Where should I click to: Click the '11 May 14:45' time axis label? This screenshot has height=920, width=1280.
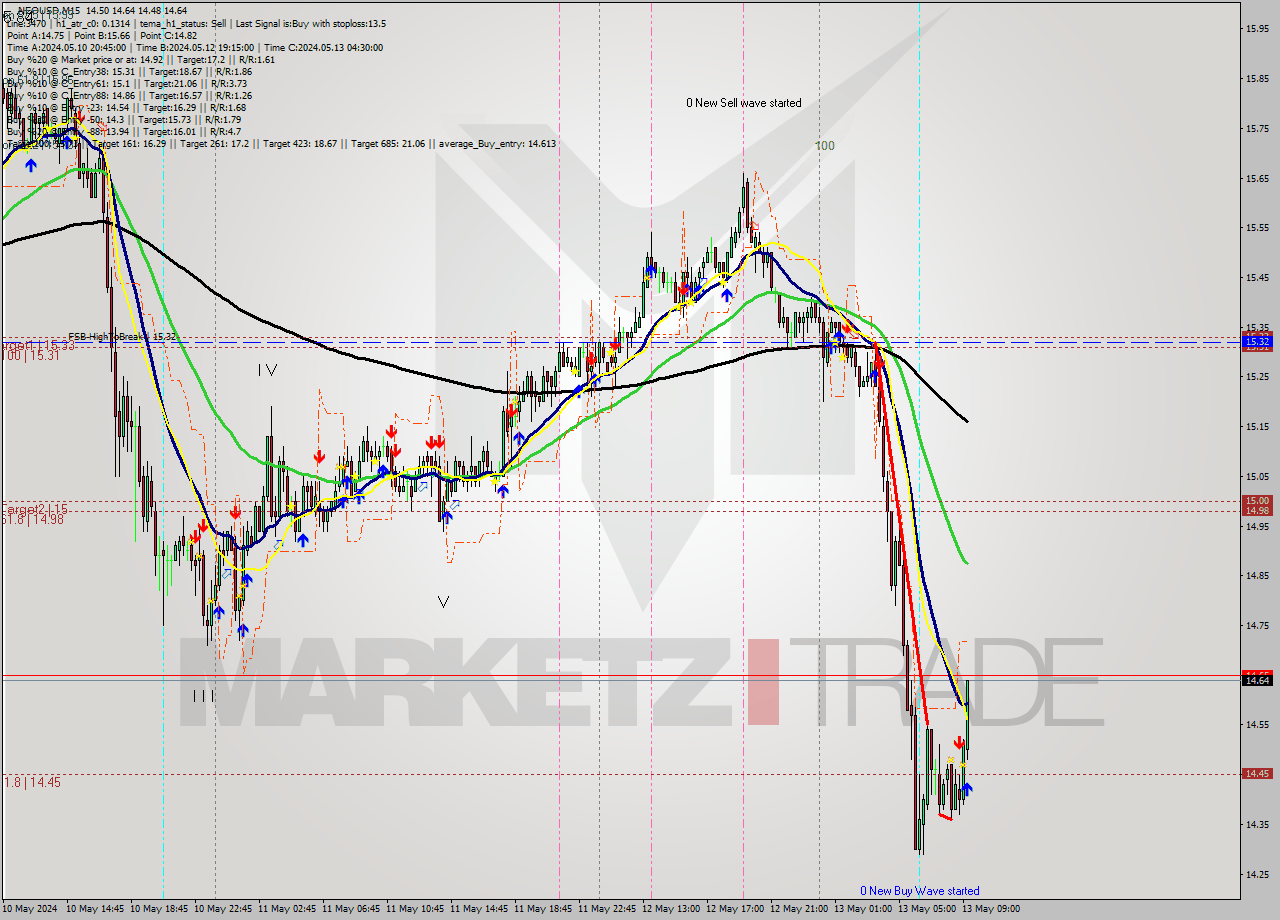[x=479, y=909]
